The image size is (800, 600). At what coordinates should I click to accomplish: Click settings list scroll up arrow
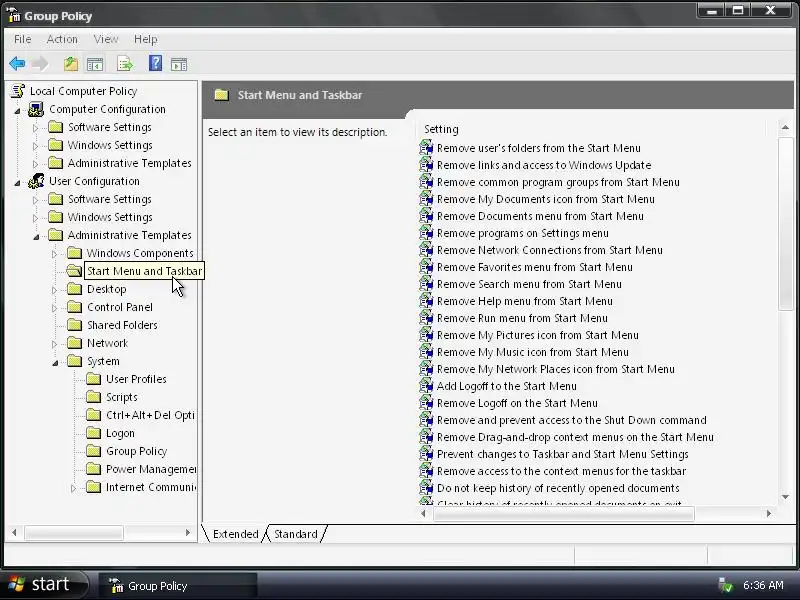[785, 127]
